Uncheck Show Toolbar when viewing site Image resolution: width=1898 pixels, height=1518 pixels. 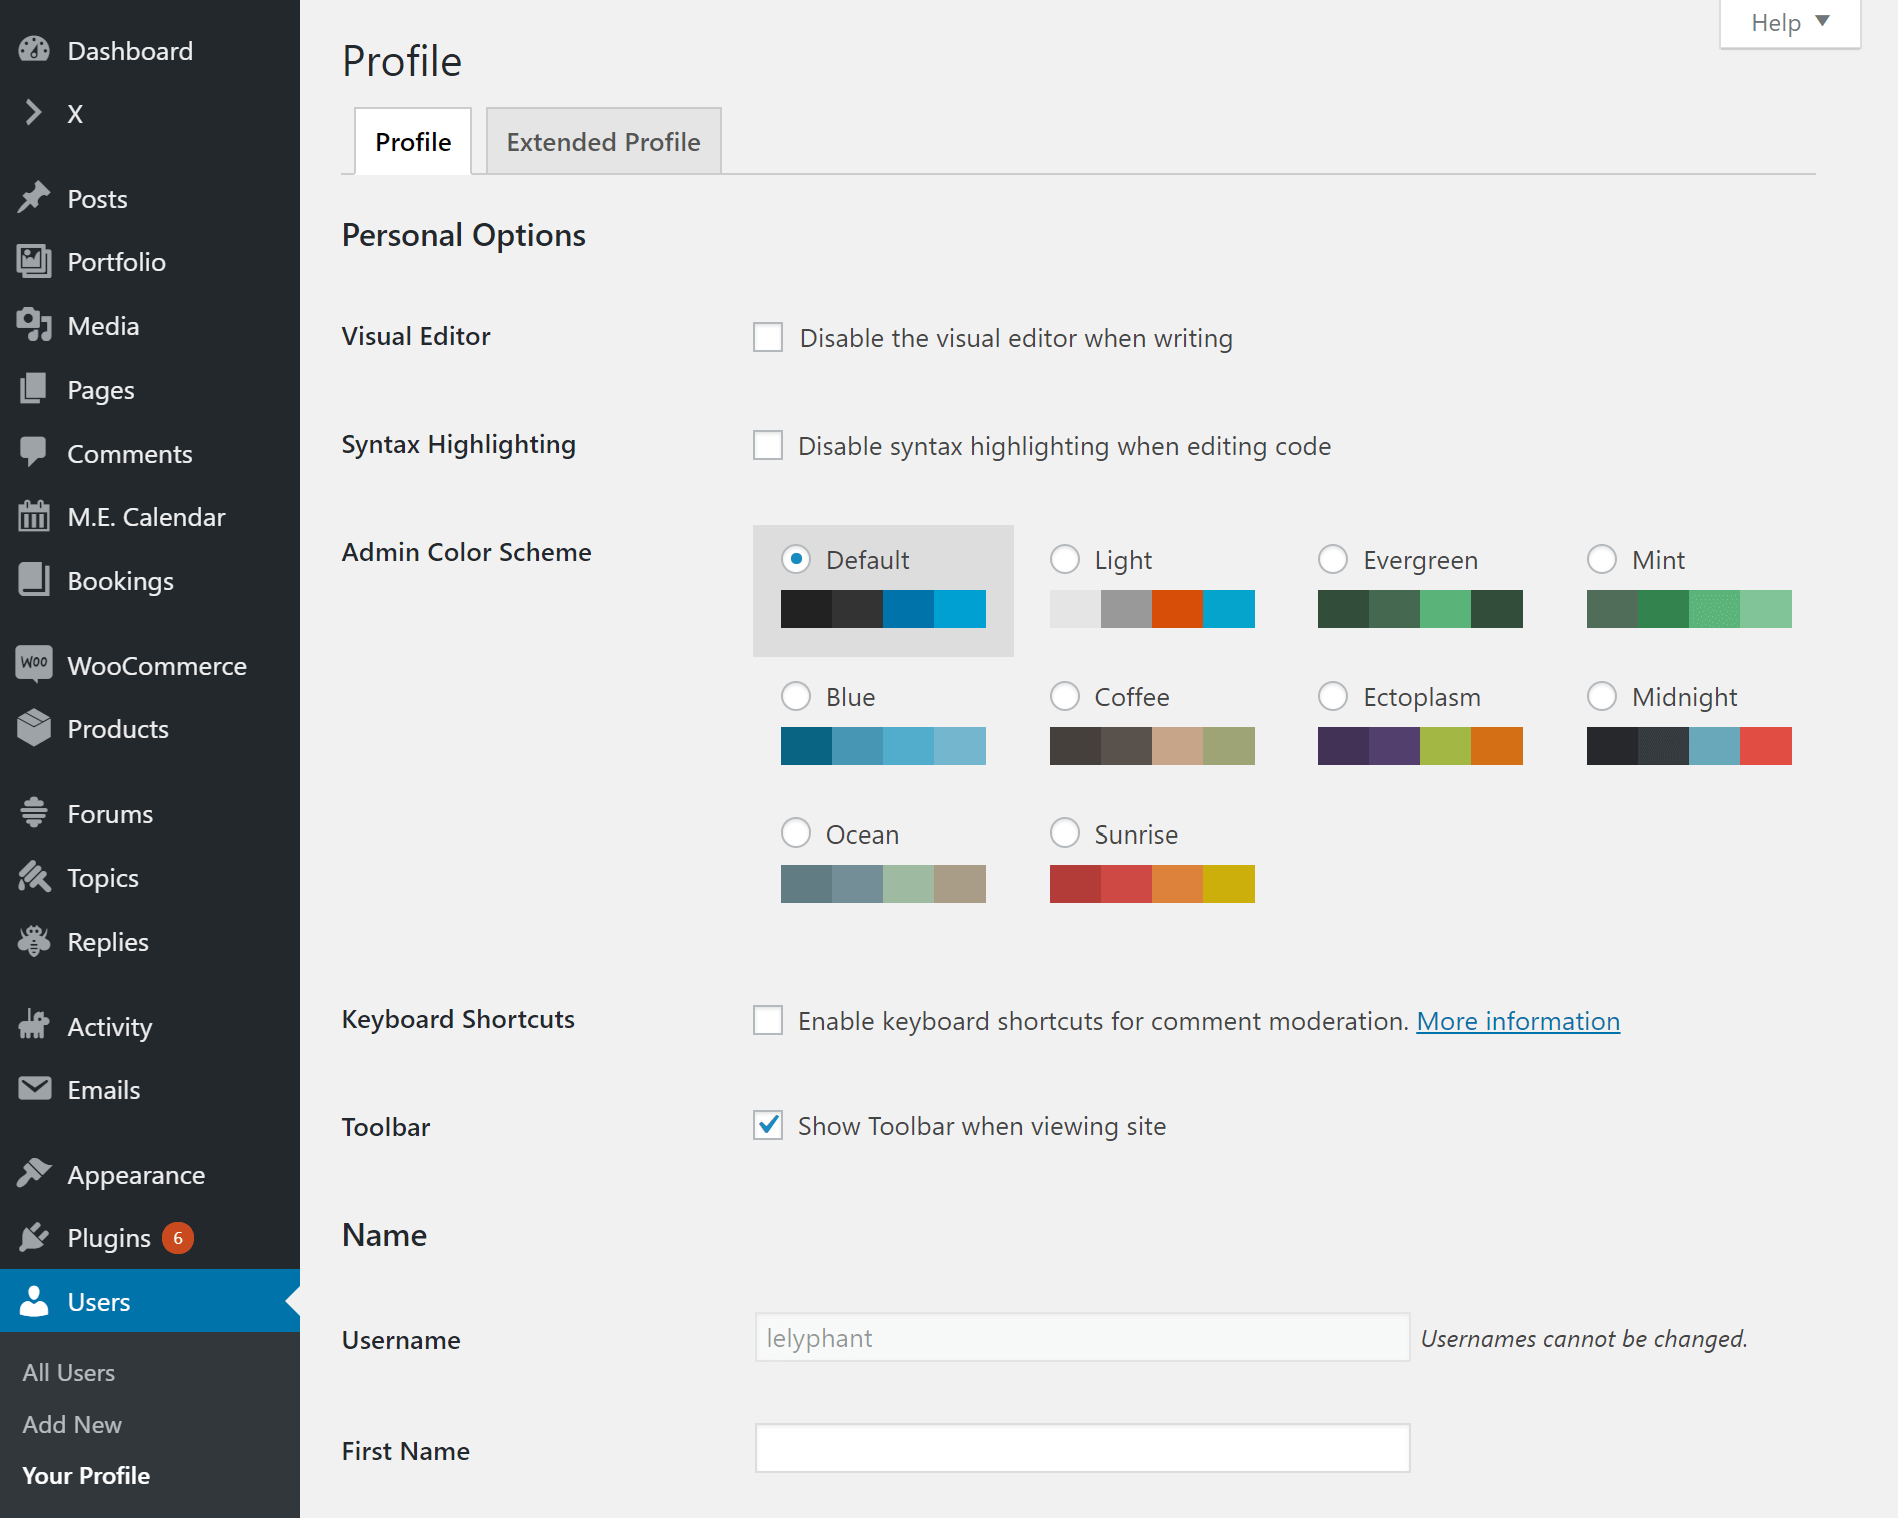point(767,1126)
